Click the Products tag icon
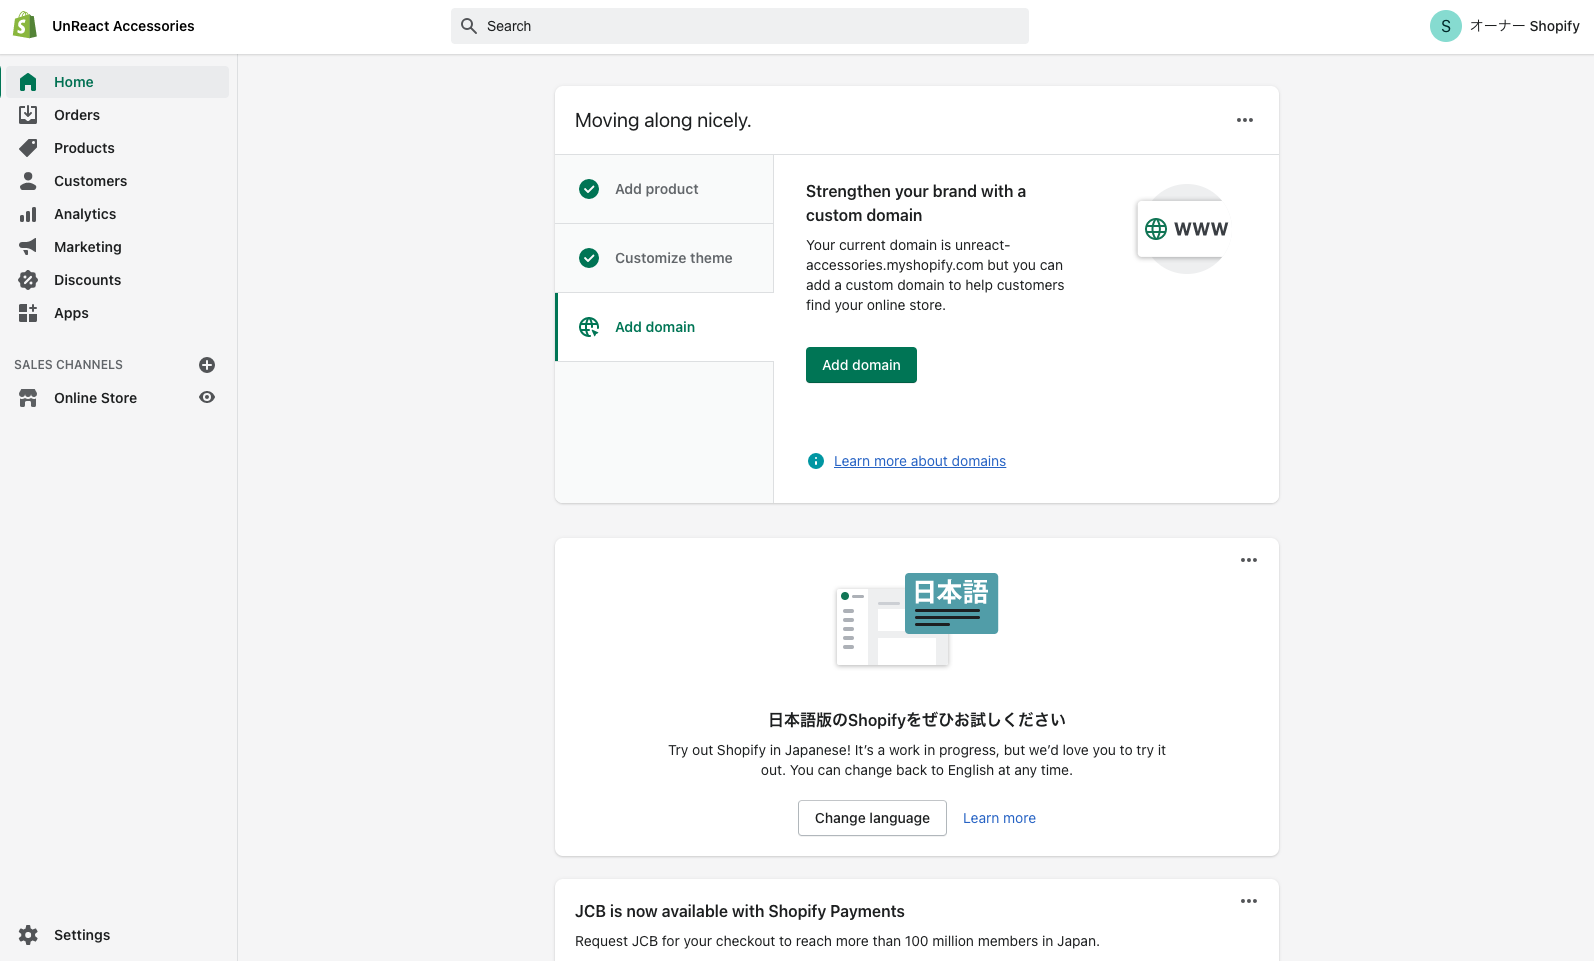This screenshot has height=961, width=1594. click(28, 148)
